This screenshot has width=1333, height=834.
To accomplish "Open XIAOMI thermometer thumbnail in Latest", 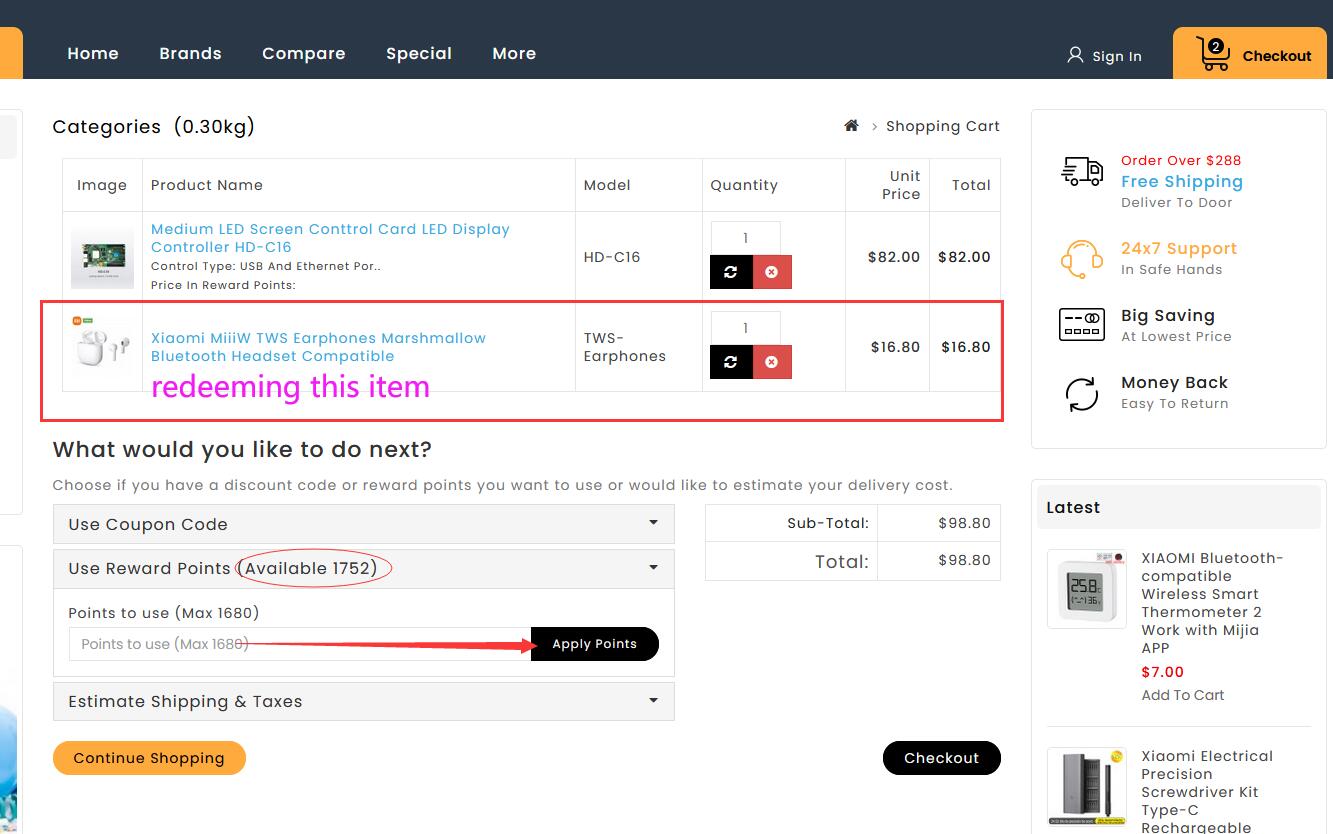I will 1087,589.
